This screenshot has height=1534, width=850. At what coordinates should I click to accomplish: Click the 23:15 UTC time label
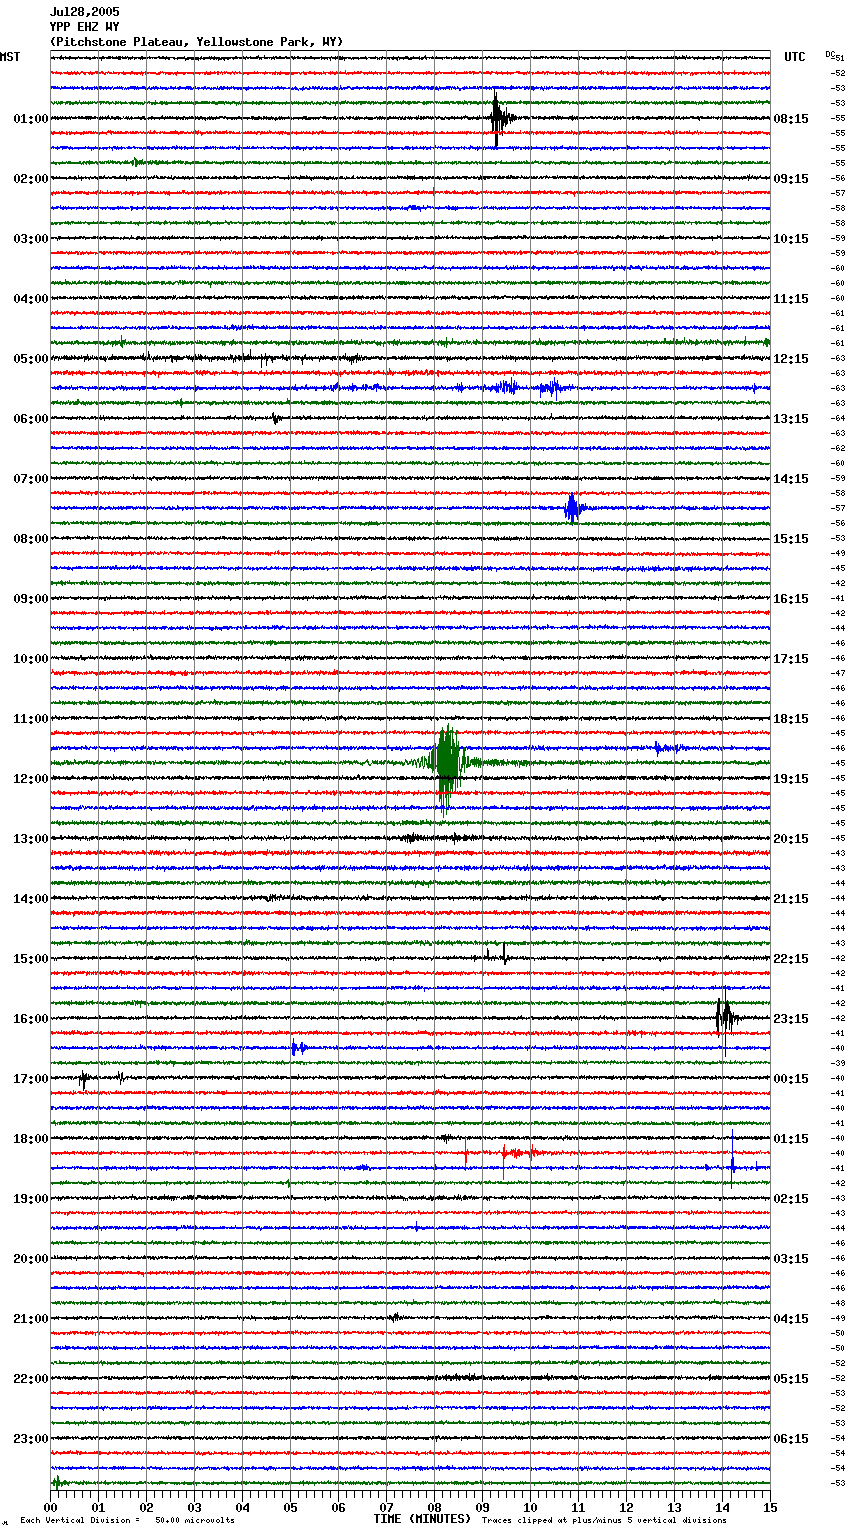(791, 1019)
